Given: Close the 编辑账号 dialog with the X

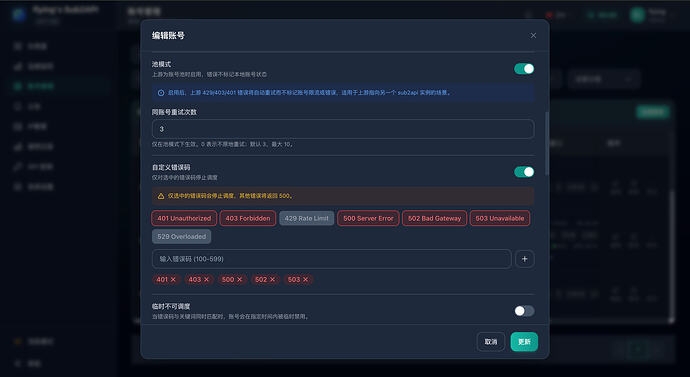Looking at the screenshot, I should click(533, 35).
